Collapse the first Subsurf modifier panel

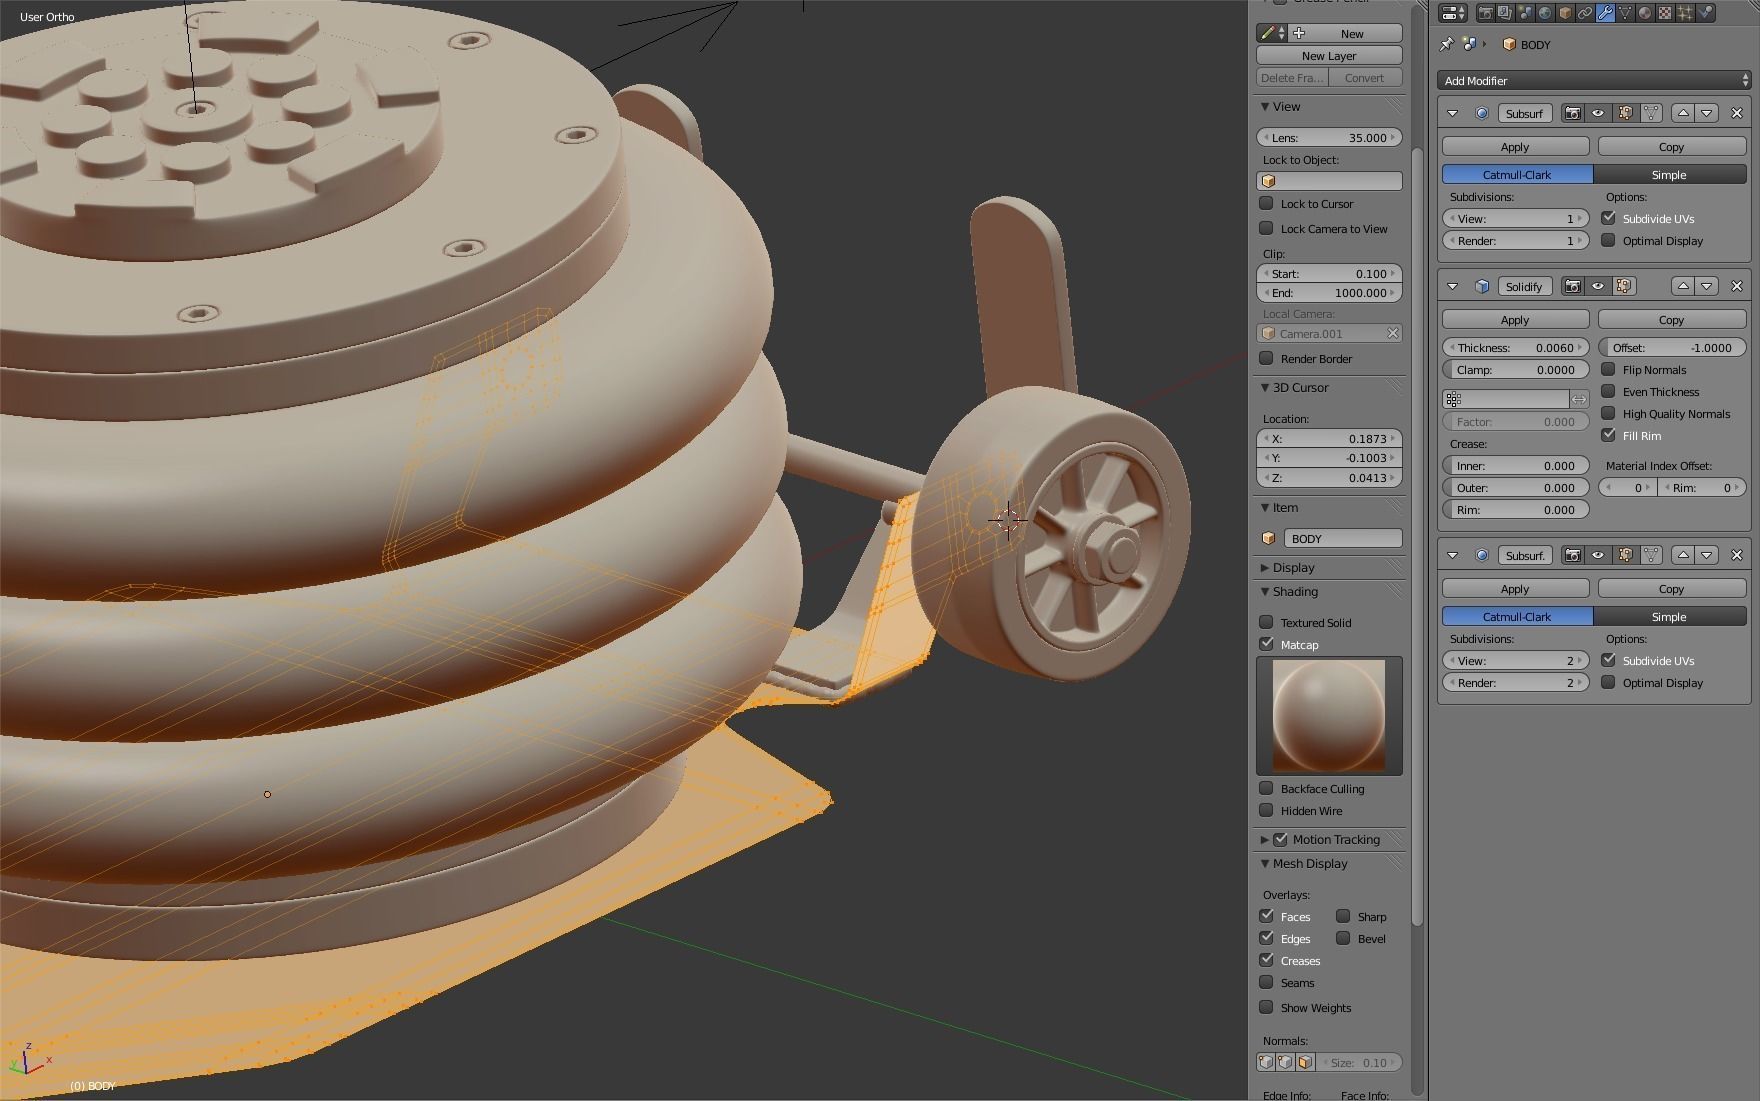1453,113
